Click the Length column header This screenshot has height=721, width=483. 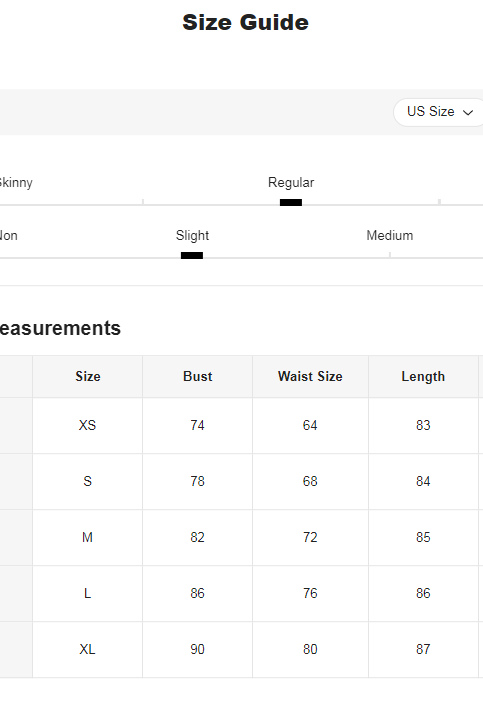point(423,376)
